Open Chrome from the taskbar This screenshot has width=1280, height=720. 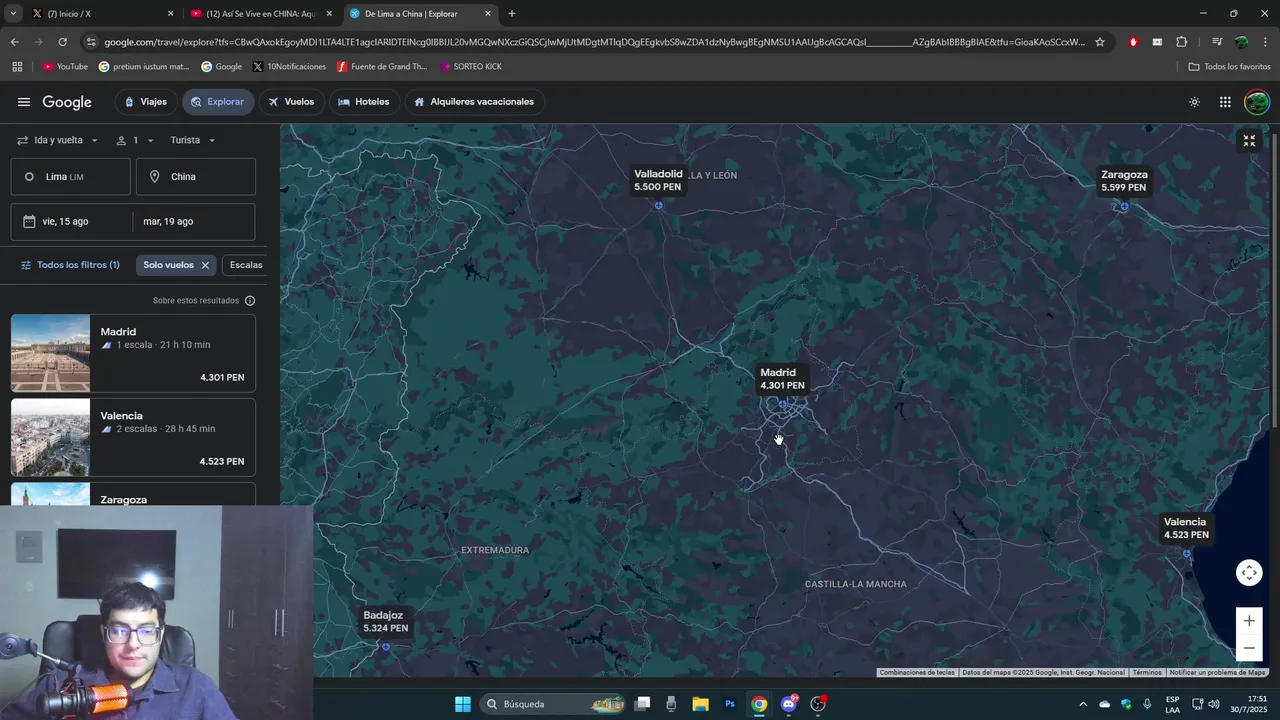point(759,704)
